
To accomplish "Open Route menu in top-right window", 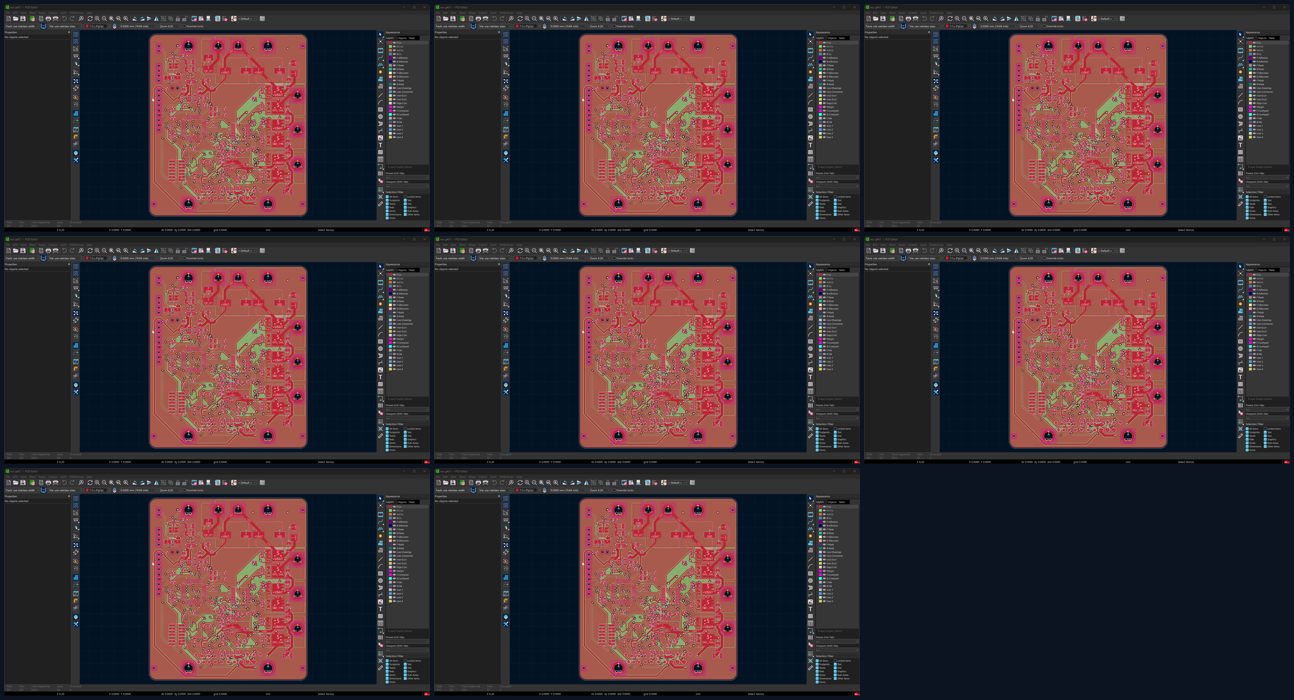I will coord(900,13).
